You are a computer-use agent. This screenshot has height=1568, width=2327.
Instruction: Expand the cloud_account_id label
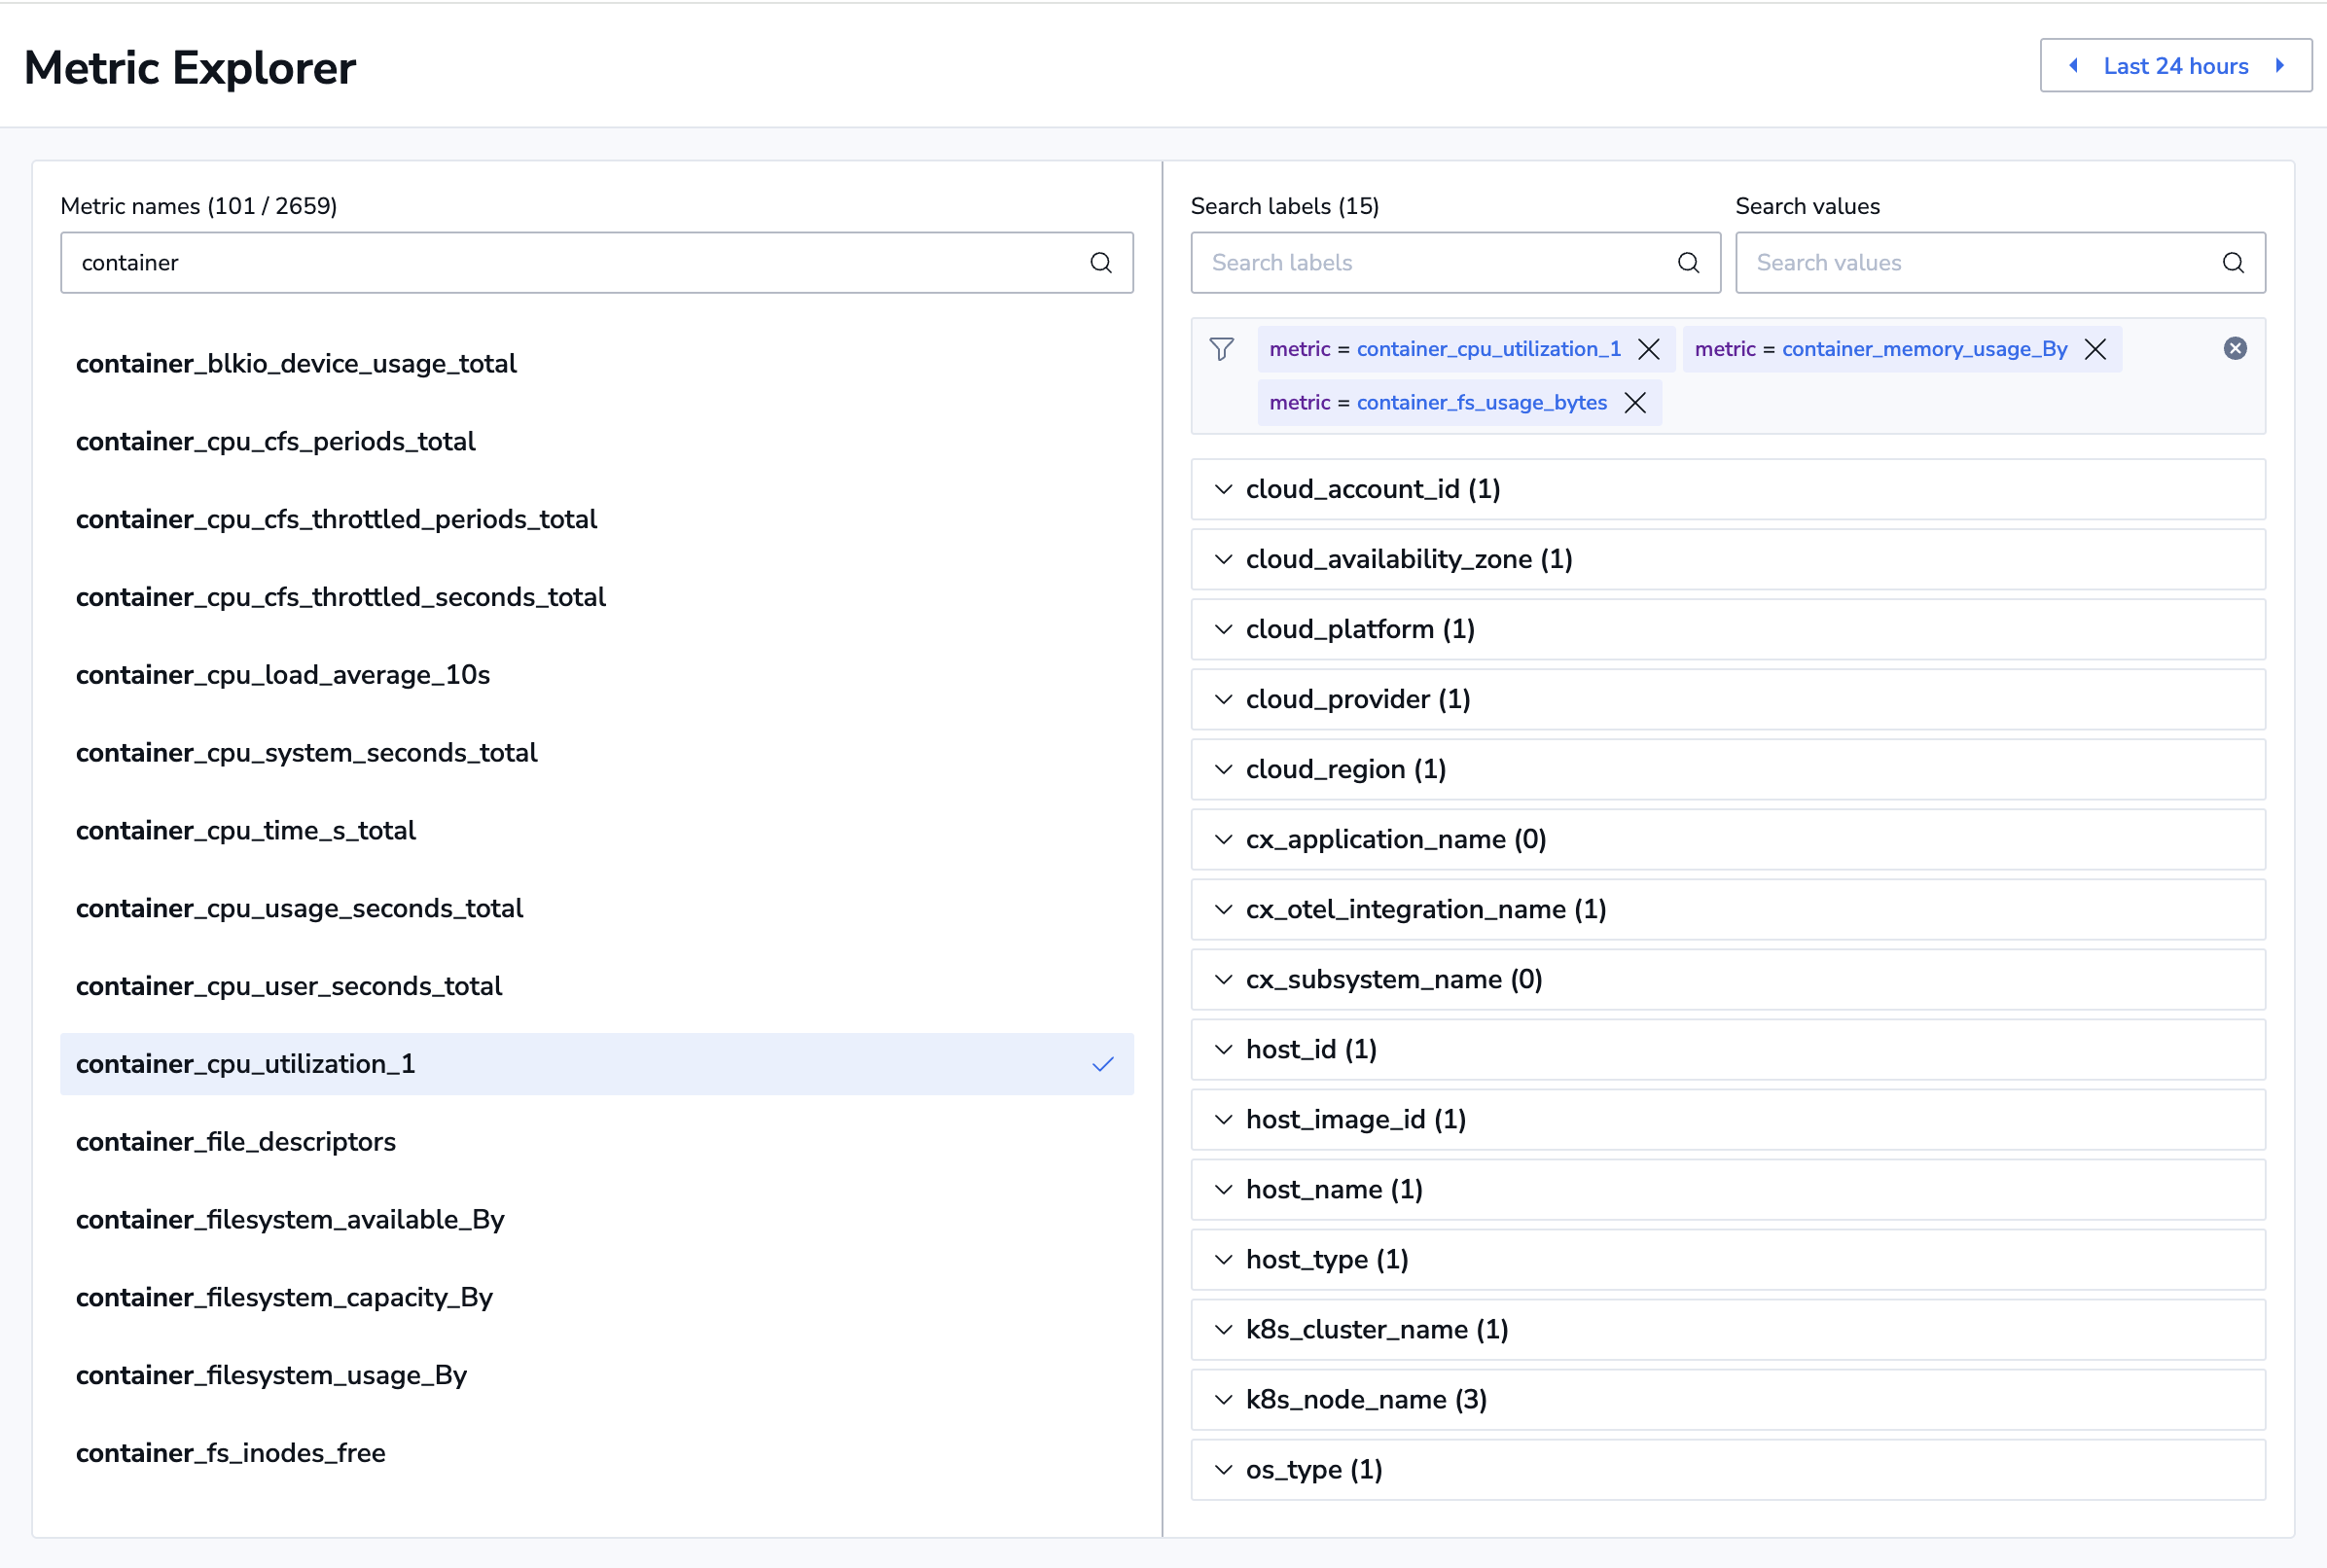point(1372,489)
